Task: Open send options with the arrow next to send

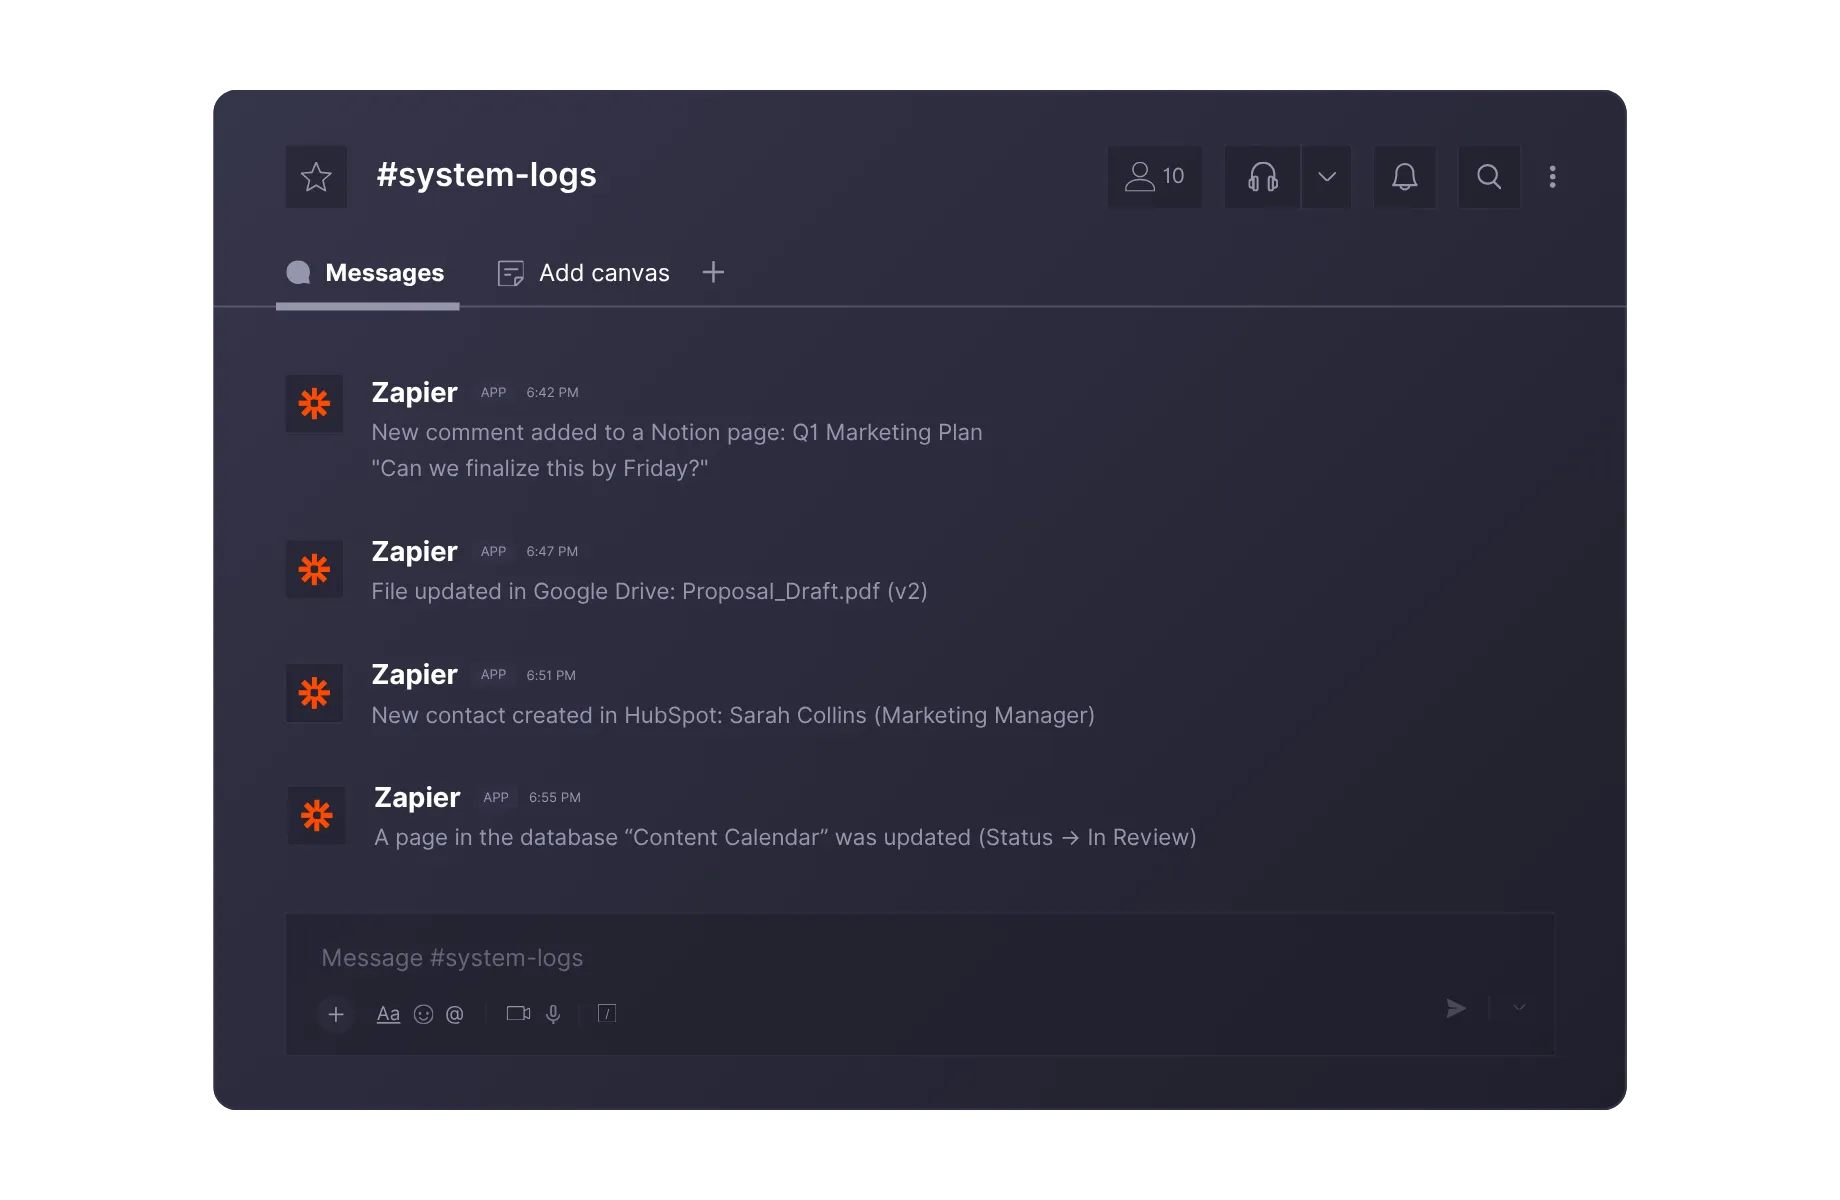Action: (1517, 1008)
